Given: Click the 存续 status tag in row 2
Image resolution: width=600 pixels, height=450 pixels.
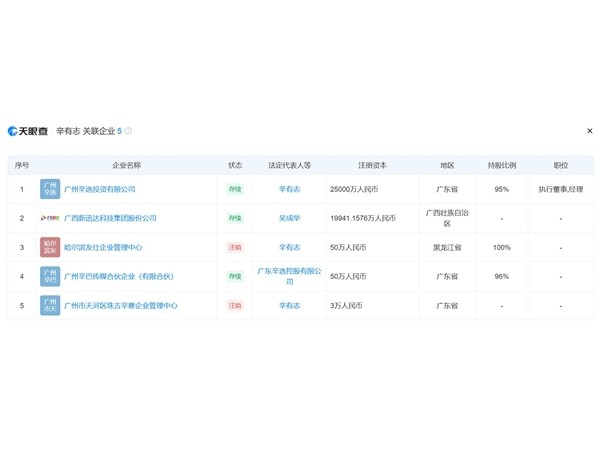Looking at the screenshot, I should (x=235, y=218).
